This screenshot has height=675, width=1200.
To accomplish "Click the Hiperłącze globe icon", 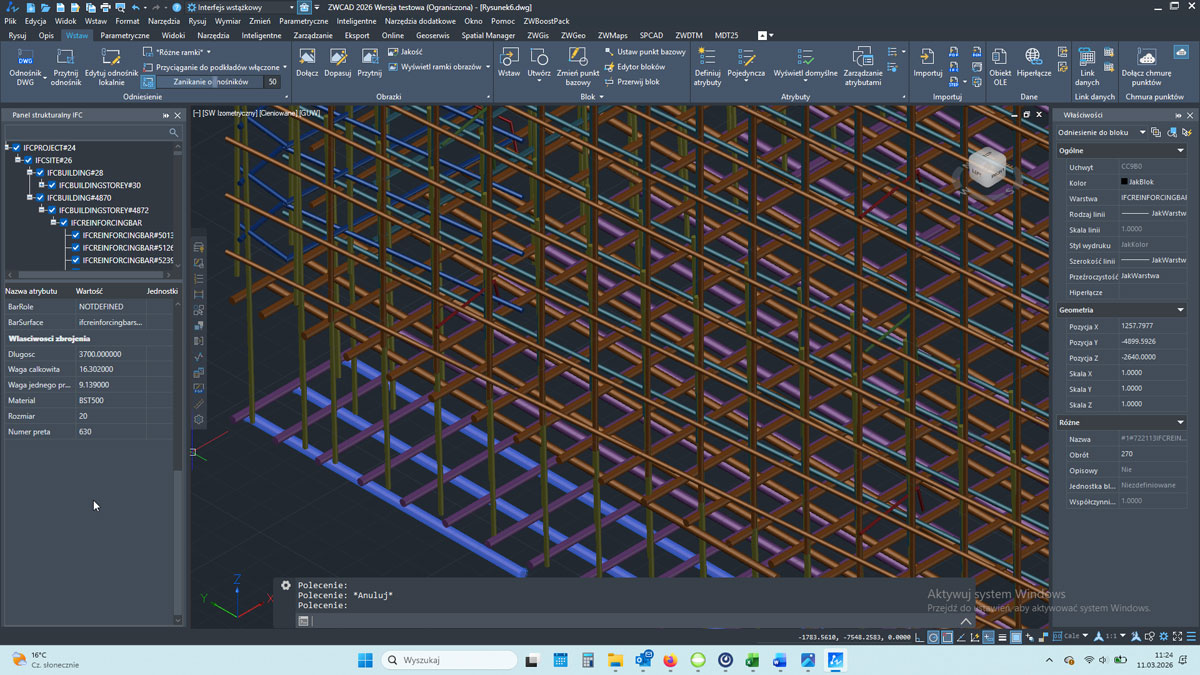I will tap(1033, 57).
